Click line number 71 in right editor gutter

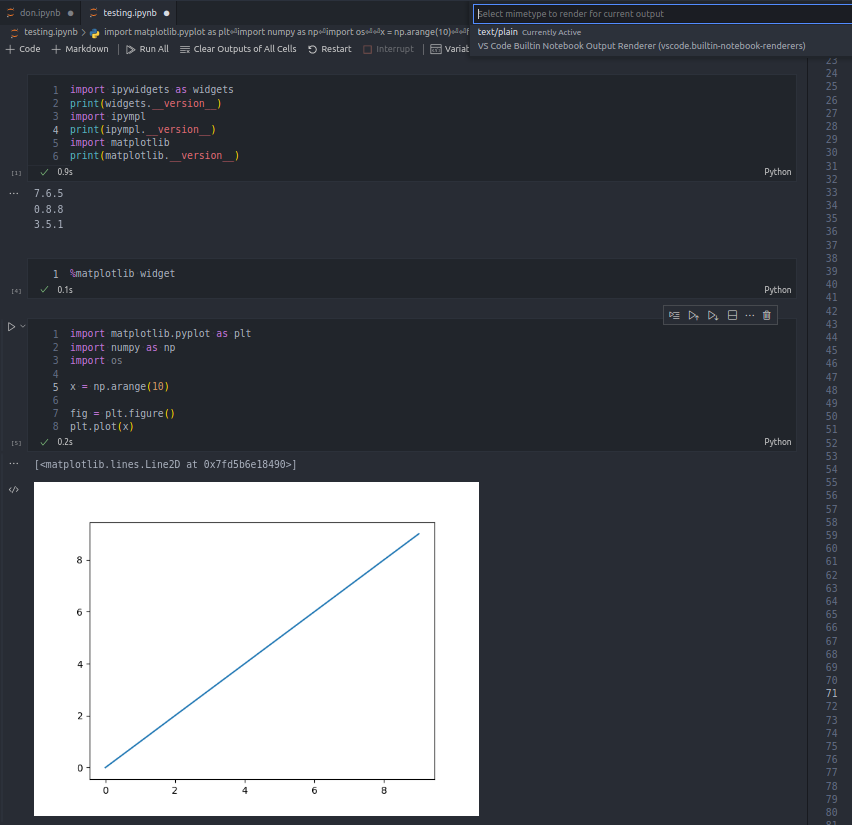(x=831, y=693)
